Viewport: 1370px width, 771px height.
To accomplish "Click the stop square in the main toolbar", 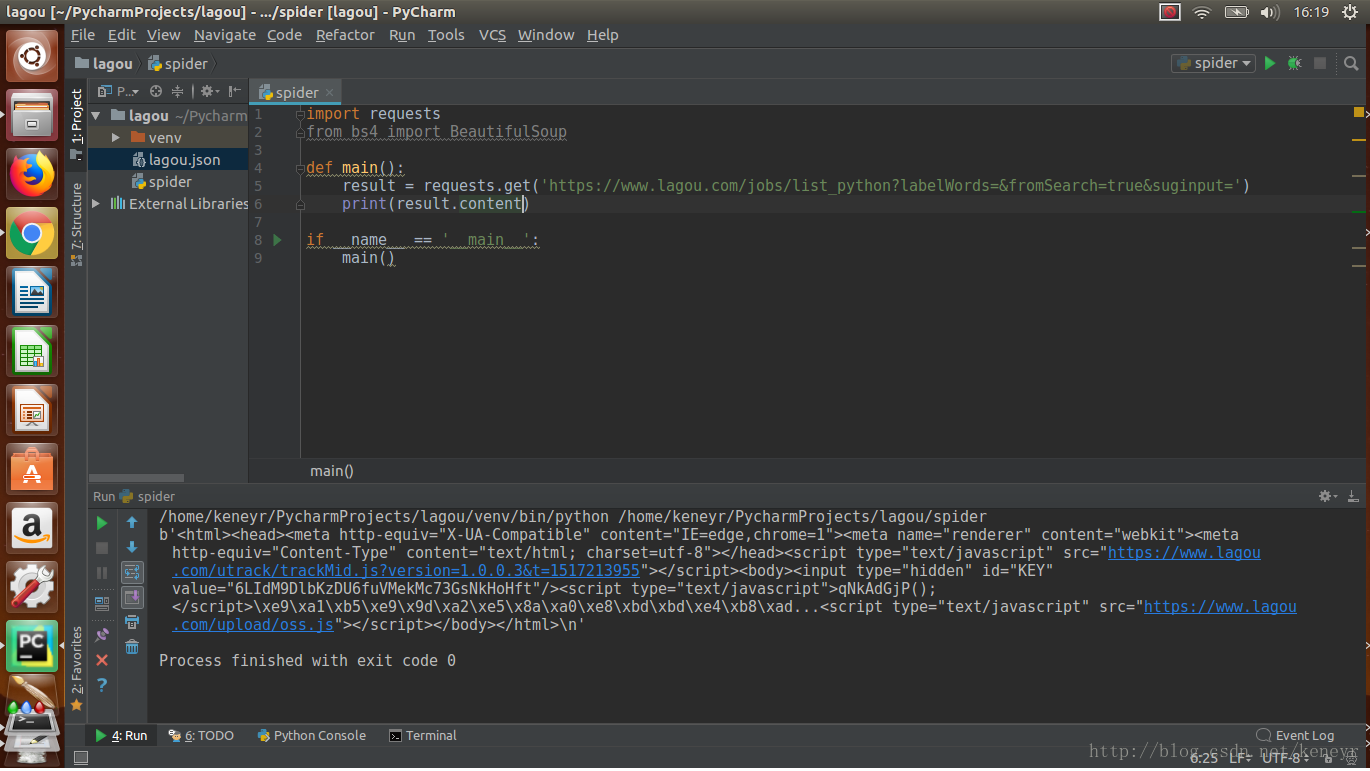I will coord(1320,63).
